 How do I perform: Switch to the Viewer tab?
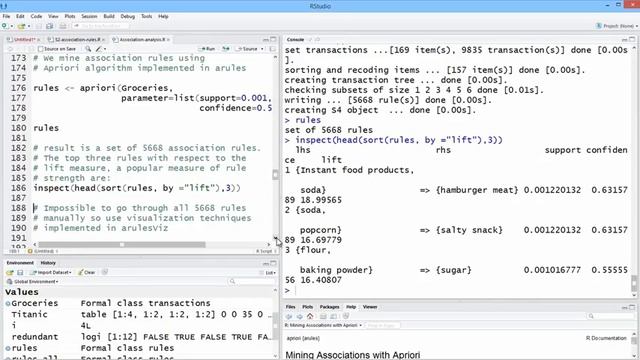click(x=370, y=307)
